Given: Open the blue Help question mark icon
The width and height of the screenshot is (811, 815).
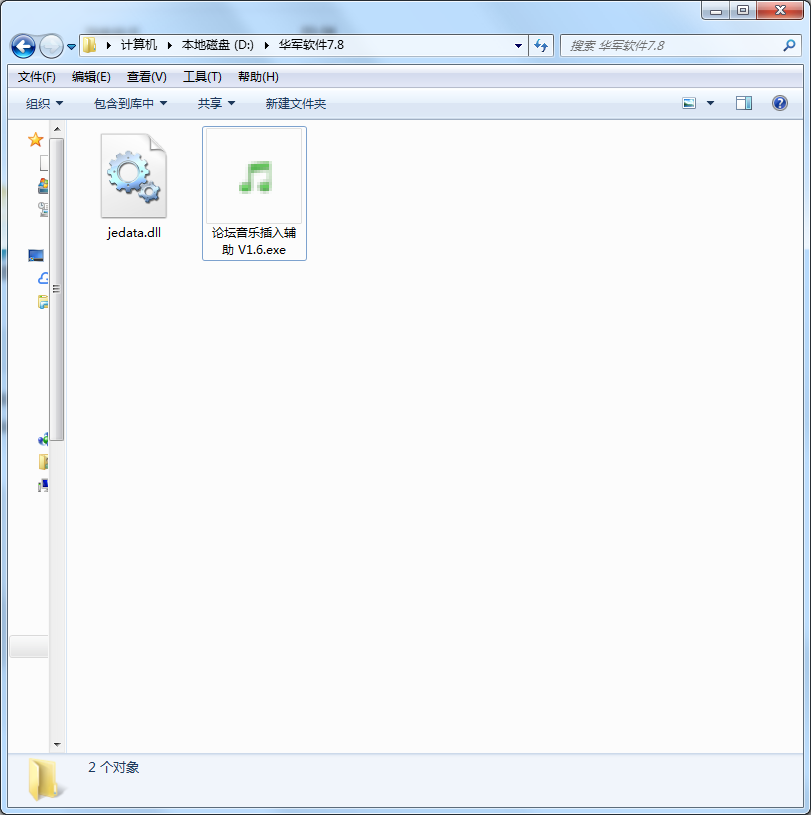Looking at the screenshot, I should point(779,103).
